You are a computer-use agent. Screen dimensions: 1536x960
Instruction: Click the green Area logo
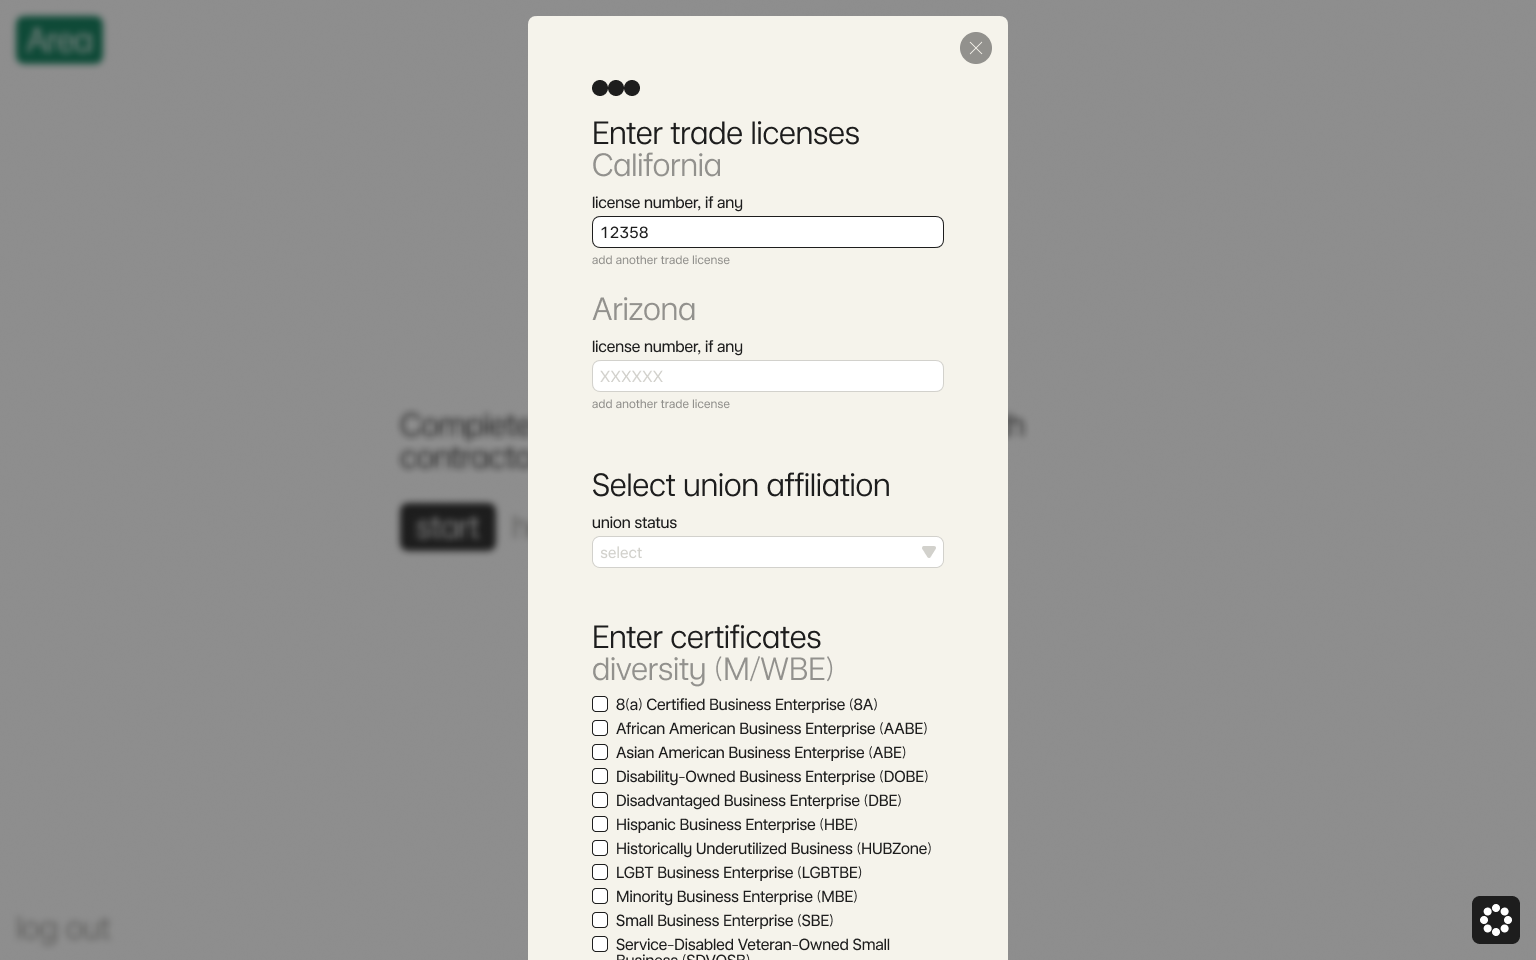[60, 40]
